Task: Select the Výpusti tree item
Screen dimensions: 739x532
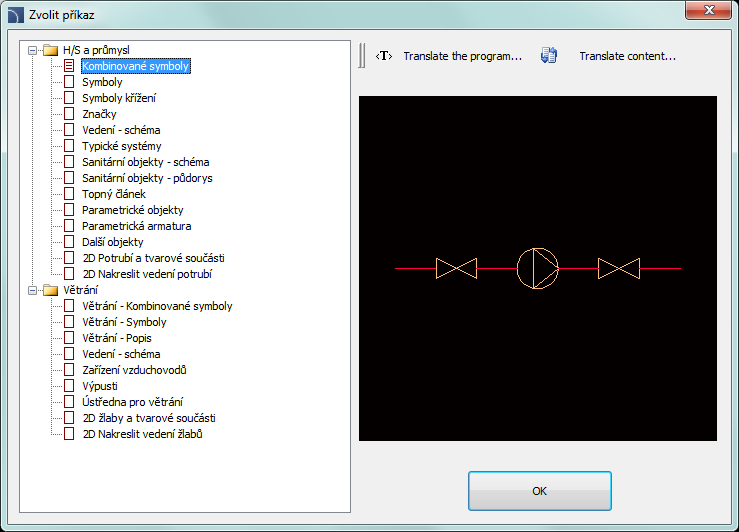Action: click(x=100, y=386)
